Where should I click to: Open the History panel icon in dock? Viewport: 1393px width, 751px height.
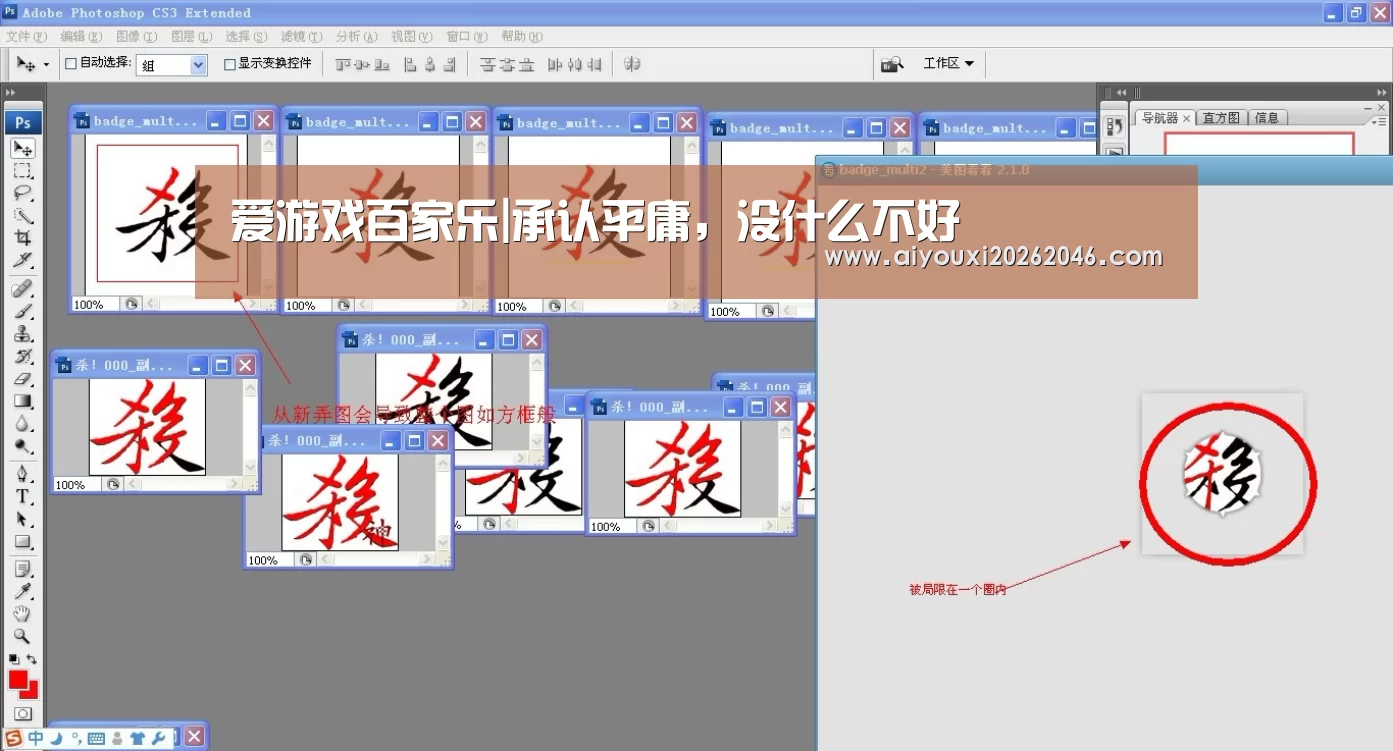(1114, 127)
